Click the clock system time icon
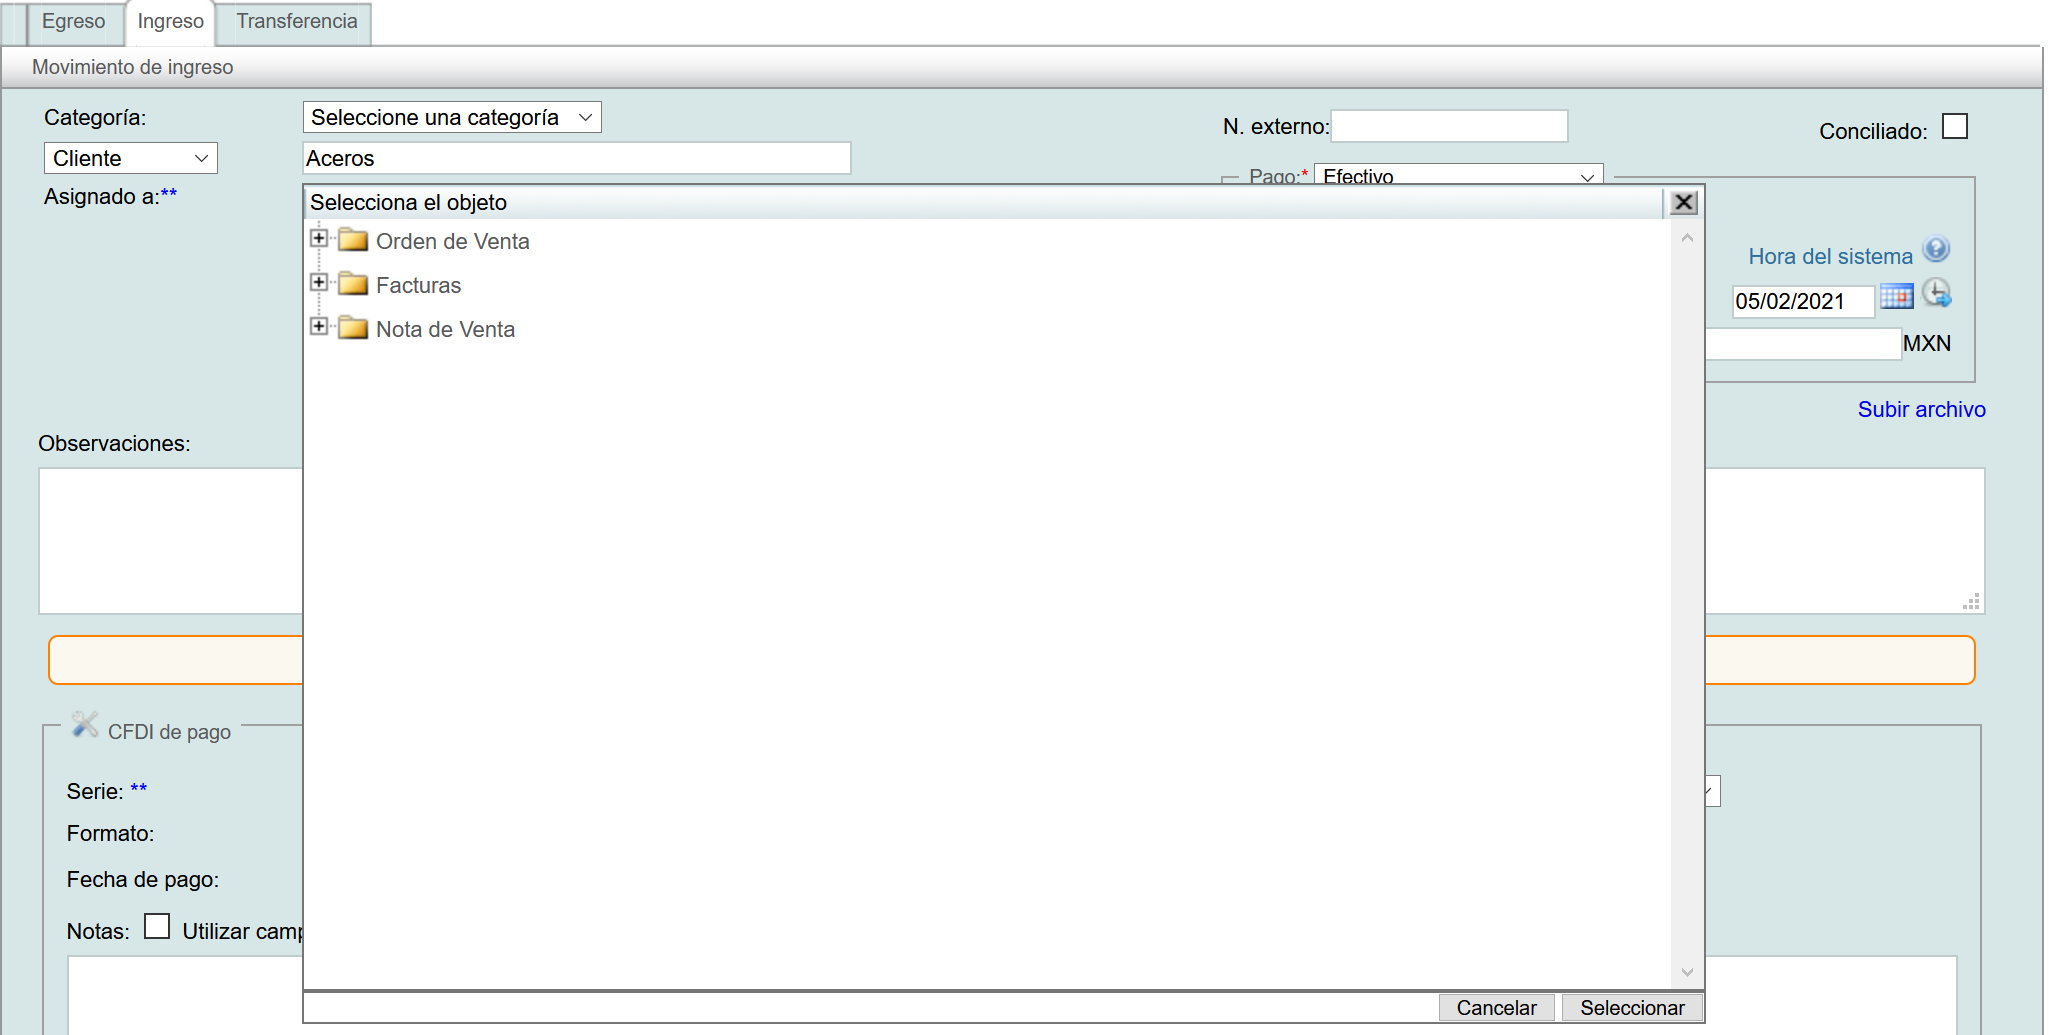The width and height of the screenshot is (2049, 1035). click(x=1937, y=294)
